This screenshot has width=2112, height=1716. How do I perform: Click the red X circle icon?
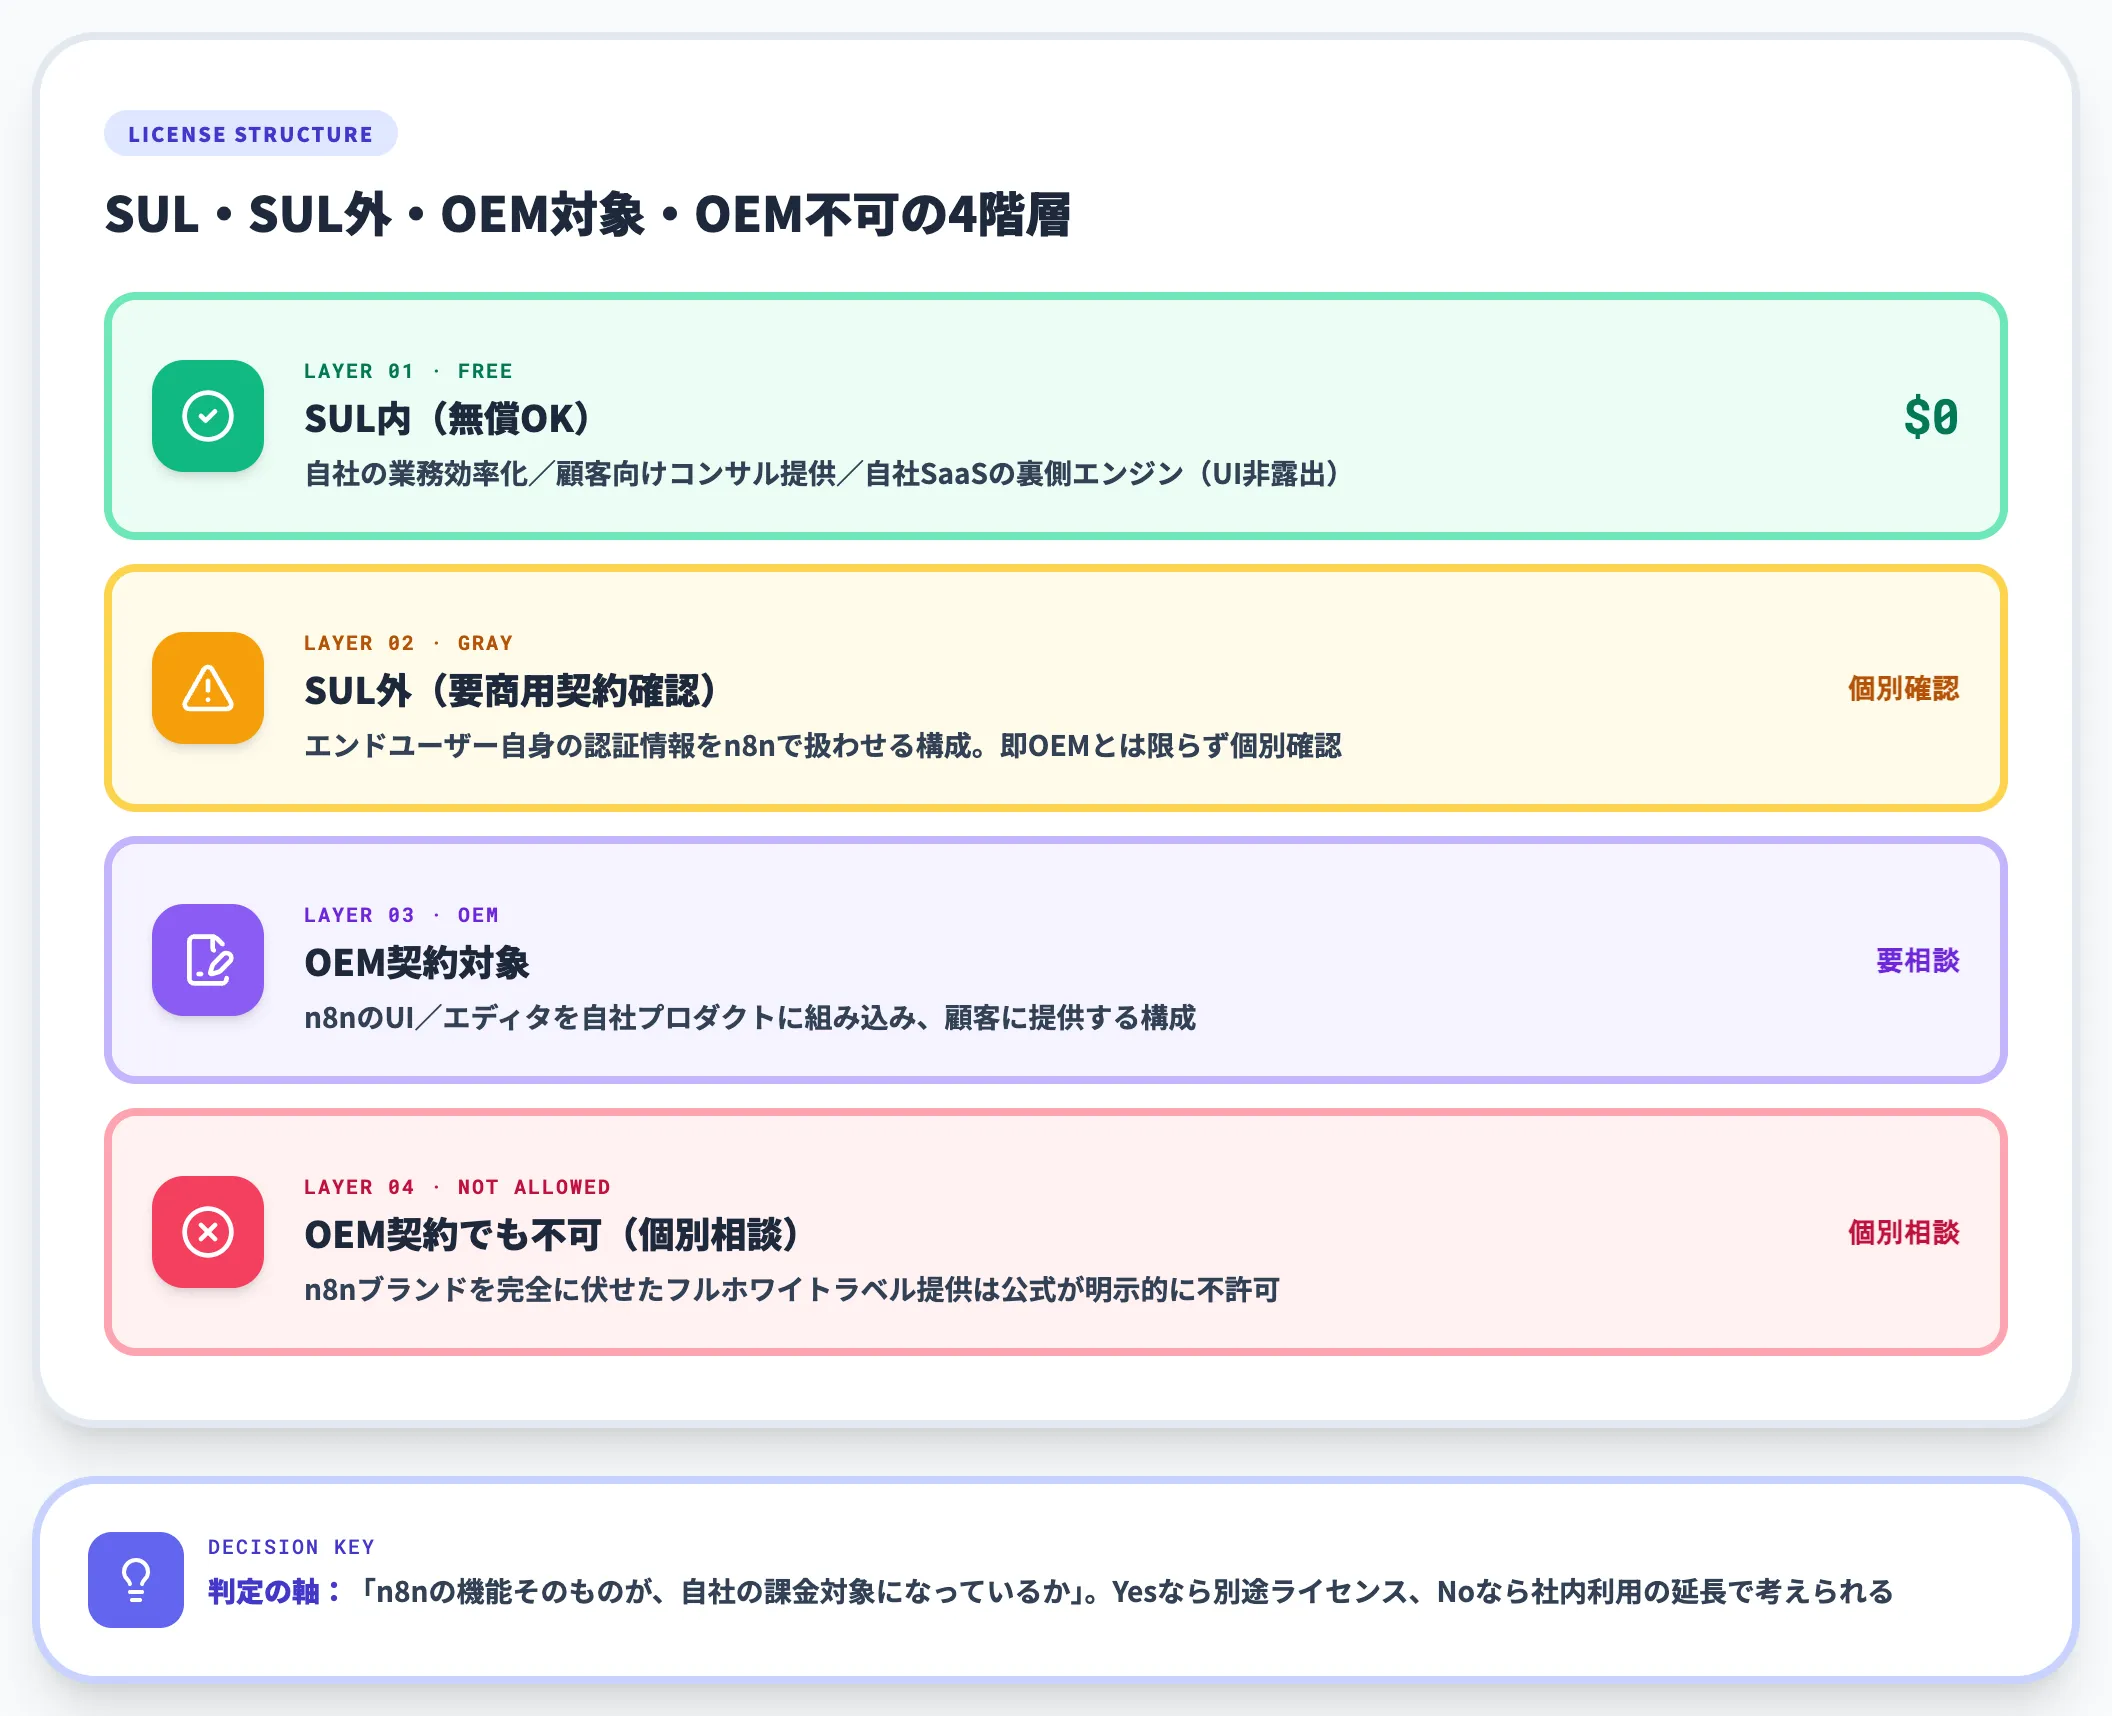[208, 1232]
